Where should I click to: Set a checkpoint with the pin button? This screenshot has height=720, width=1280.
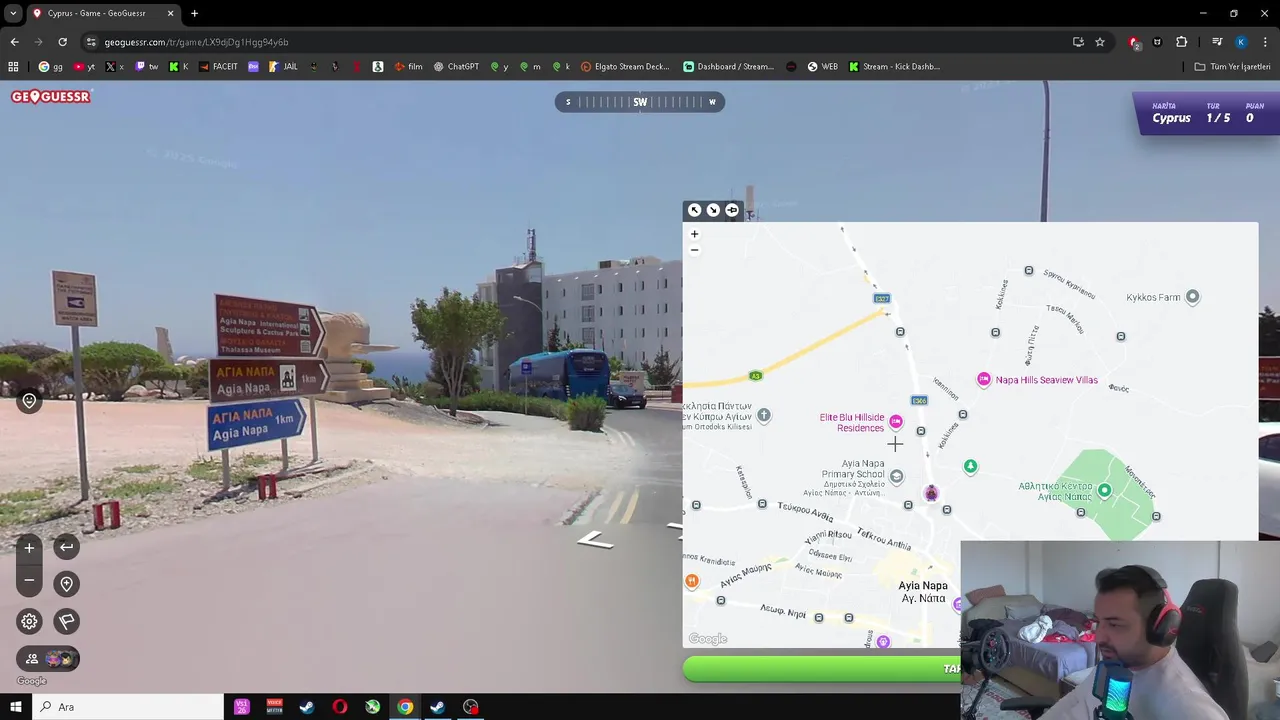[x=66, y=584]
